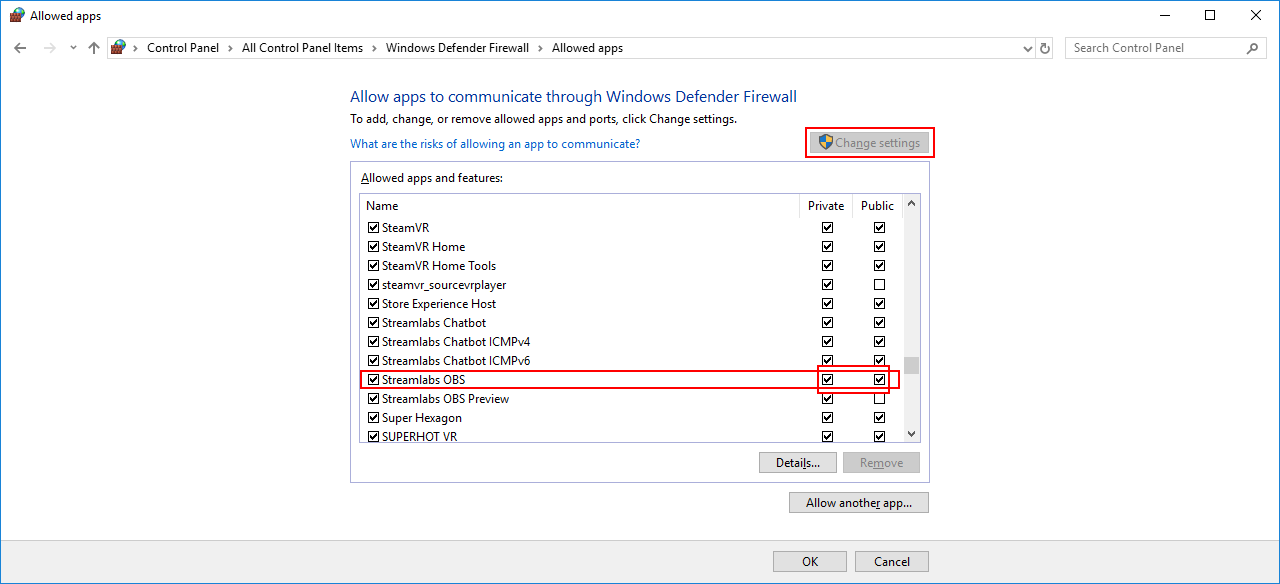Open Control Panel breadcrumb
This screenshot has height=584, width=1280.
click(182, 48)
